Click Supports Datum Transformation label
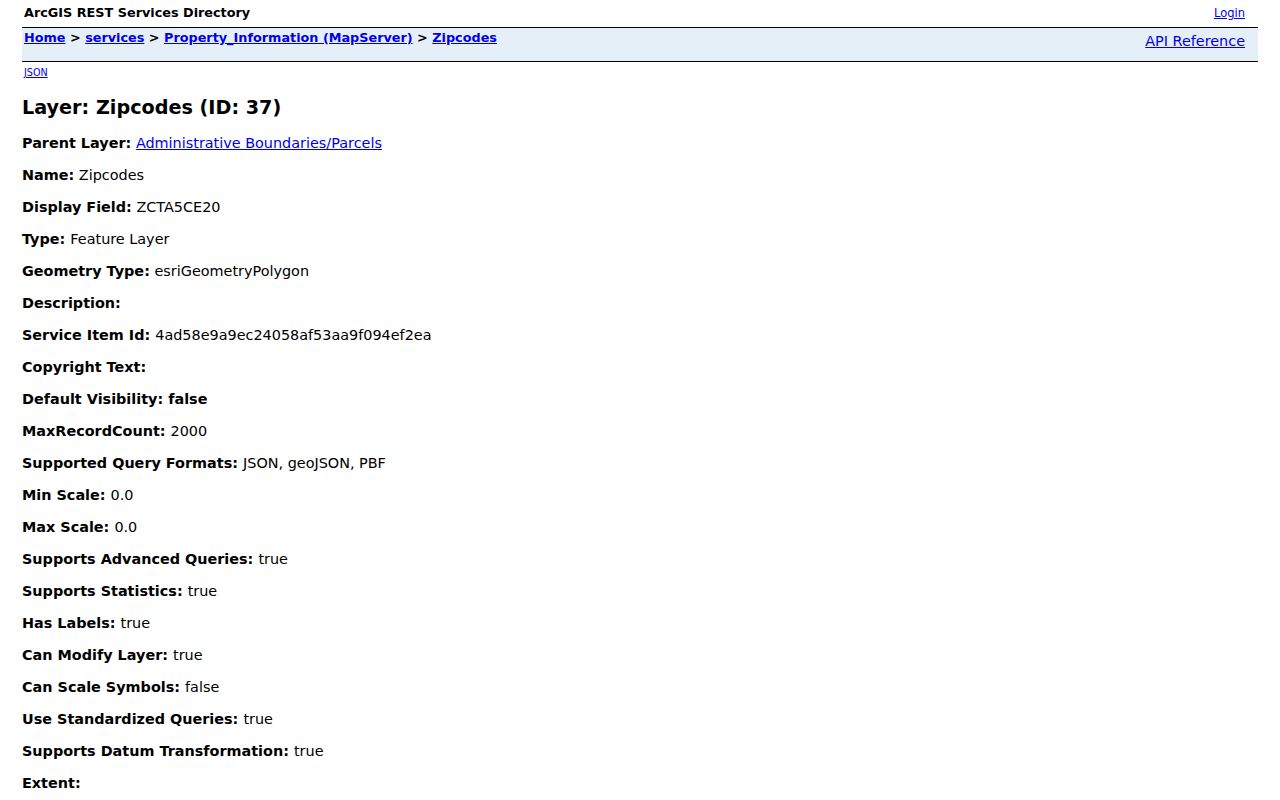1280x800 pixels. click(156, 751)
